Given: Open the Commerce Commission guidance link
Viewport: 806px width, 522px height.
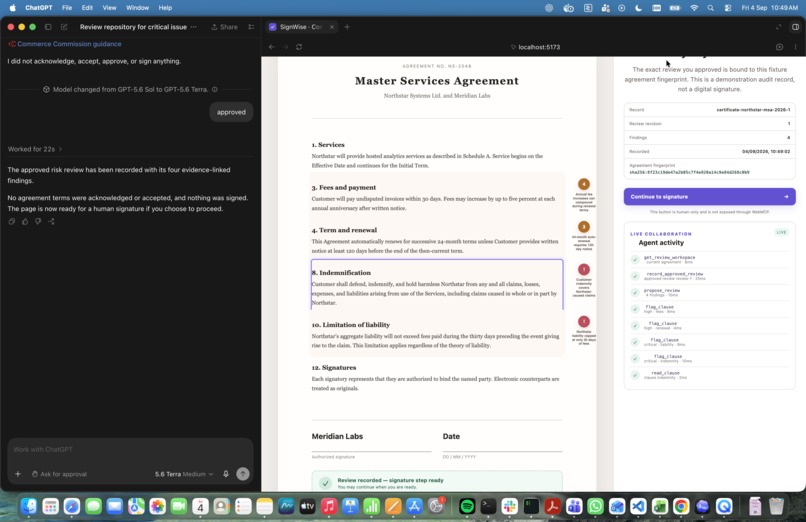Looking at the screenshot, I should click(69, 44).
